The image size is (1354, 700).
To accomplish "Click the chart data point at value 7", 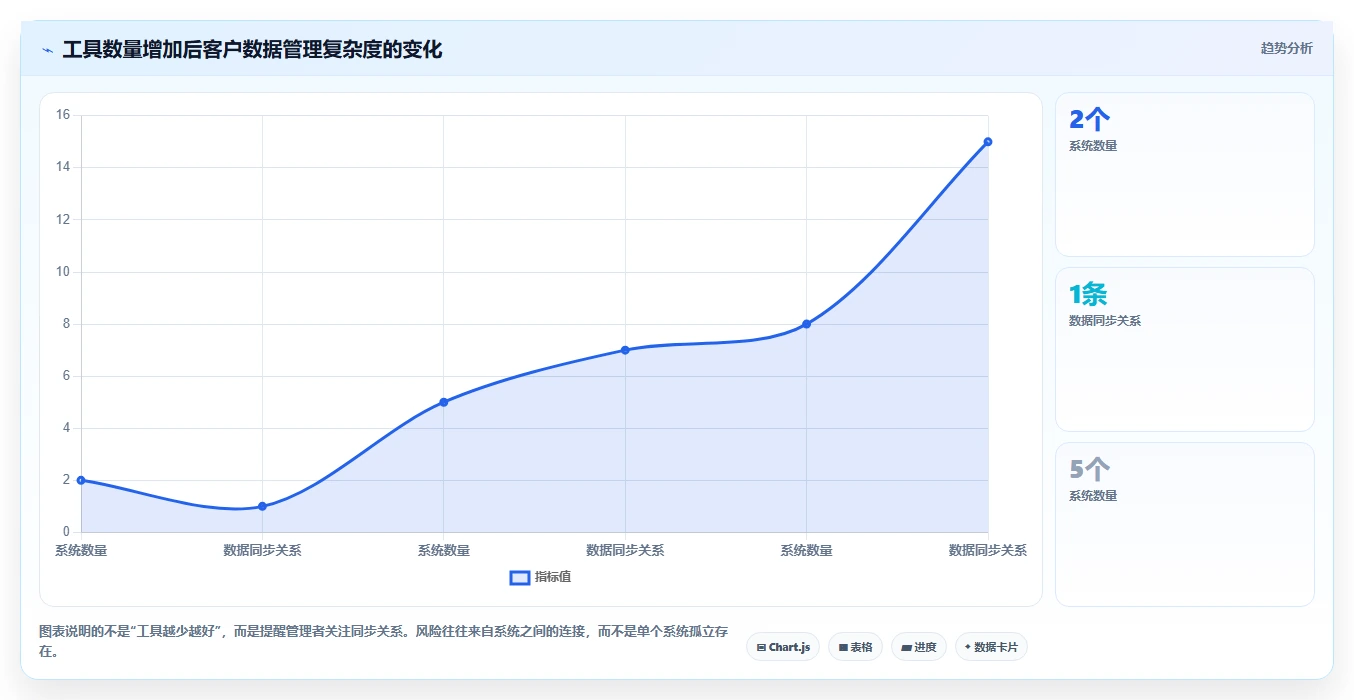I will pyautogui.click(x=625, y=350).
